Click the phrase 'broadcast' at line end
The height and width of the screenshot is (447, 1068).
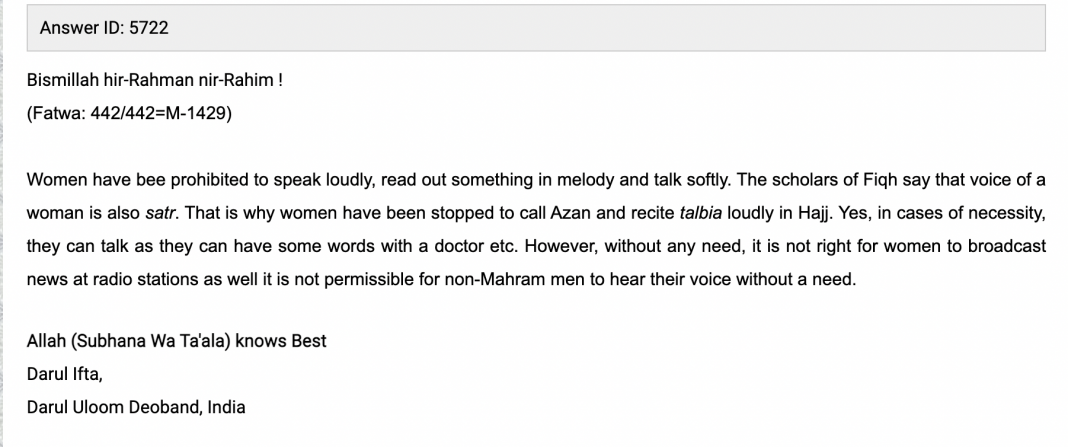coord(1009,246)
